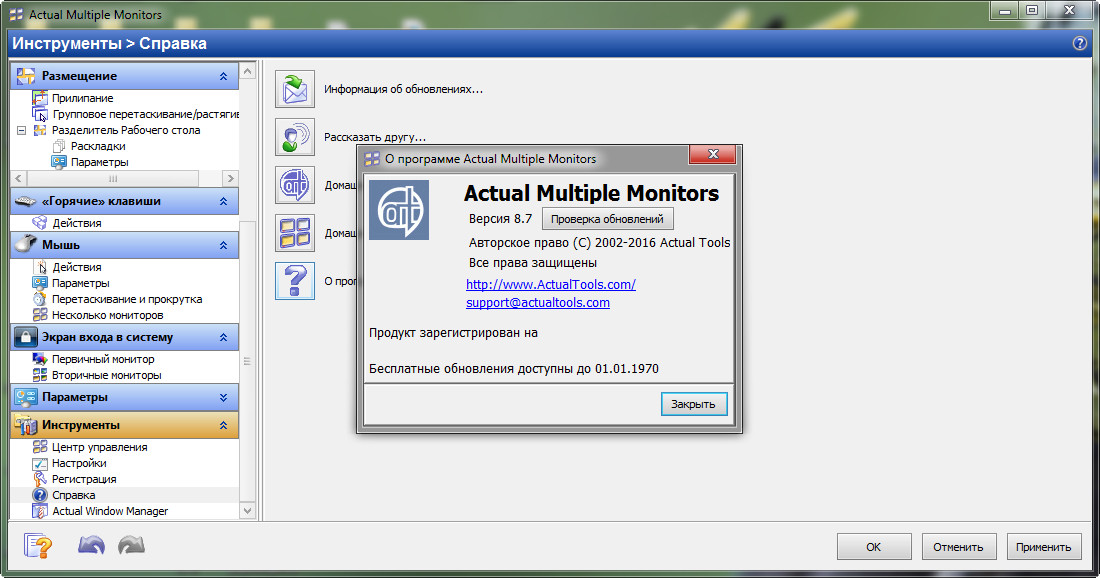Open the ActualTools.com website link
This screenshot has width=1100, height=578.
click(551, 284)
